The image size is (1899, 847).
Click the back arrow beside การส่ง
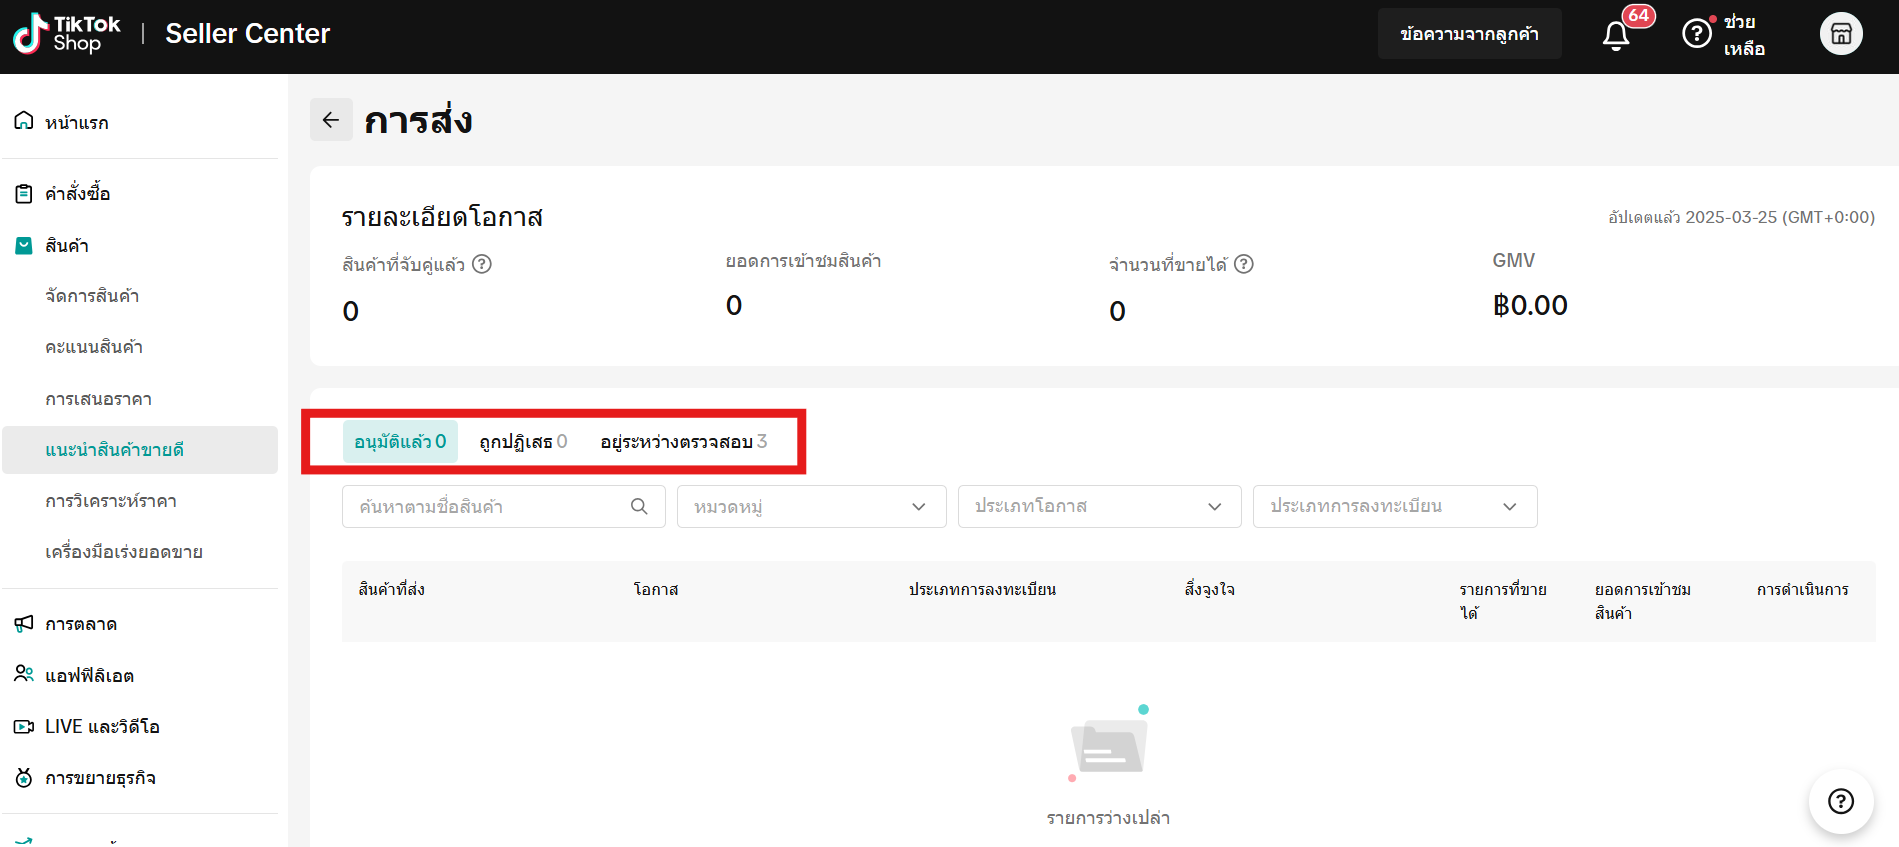[331, 120]
